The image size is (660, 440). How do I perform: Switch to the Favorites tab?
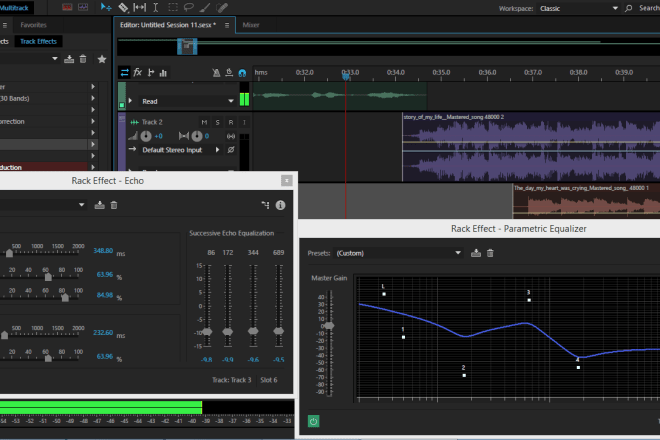(33, 25)
